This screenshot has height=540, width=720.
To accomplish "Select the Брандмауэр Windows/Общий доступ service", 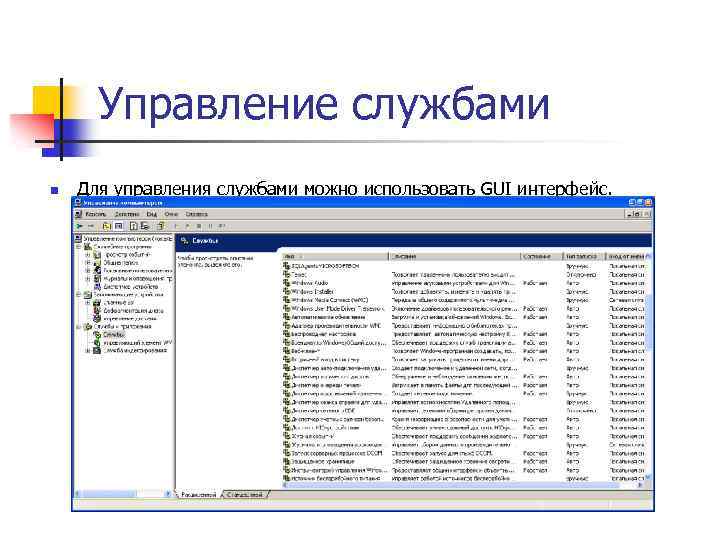I will point(464,343).
